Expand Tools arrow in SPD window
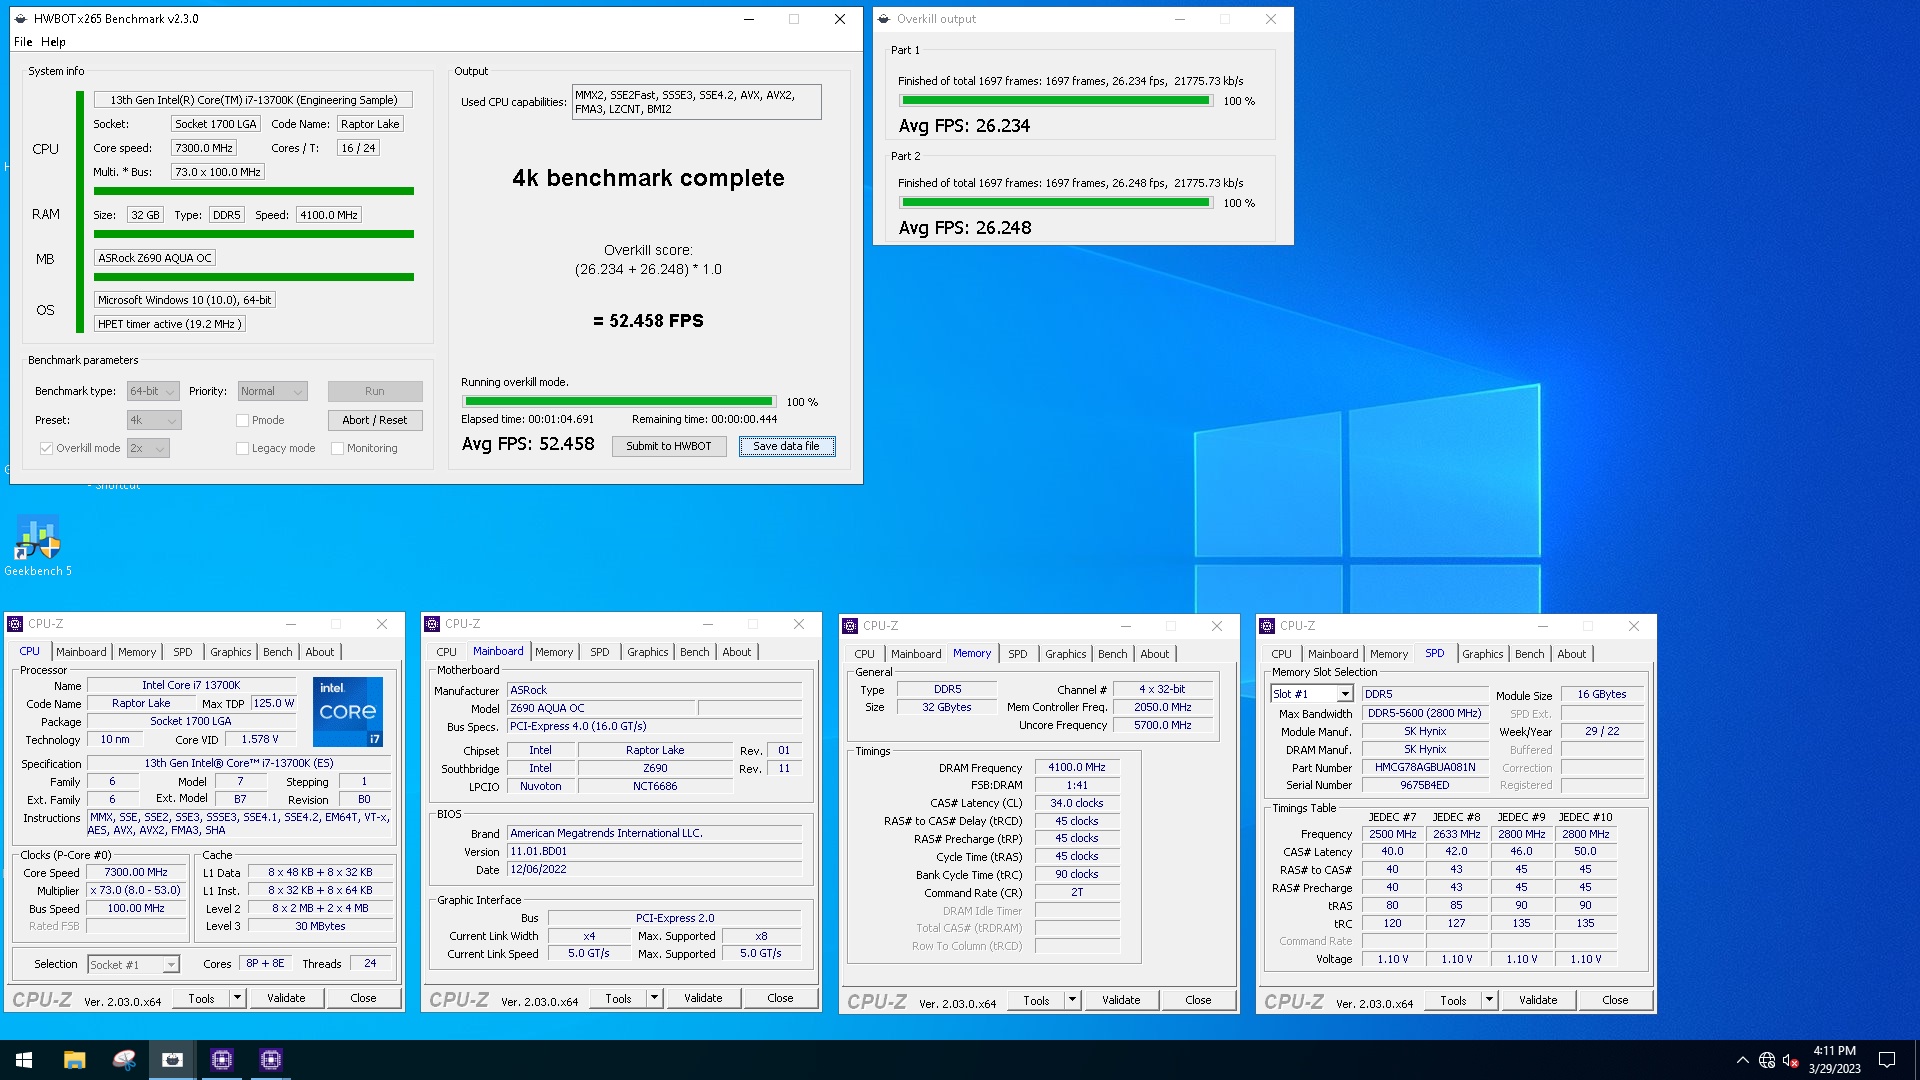Screen dimensions: 1920x1080 pyautogui.click(x=1489, y=1000)
